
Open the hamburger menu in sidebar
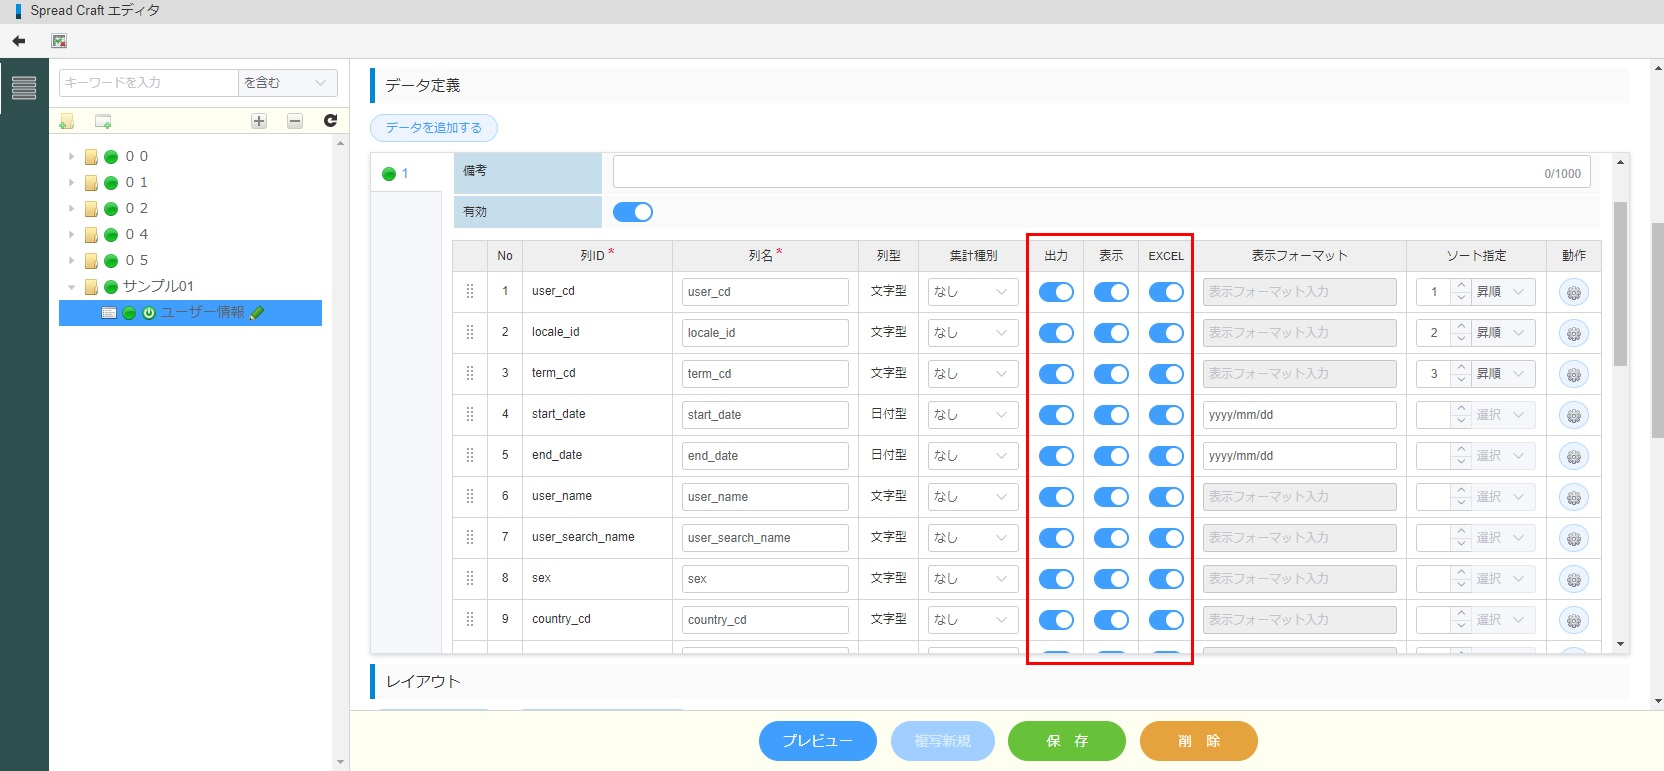(x=24, y=88)
